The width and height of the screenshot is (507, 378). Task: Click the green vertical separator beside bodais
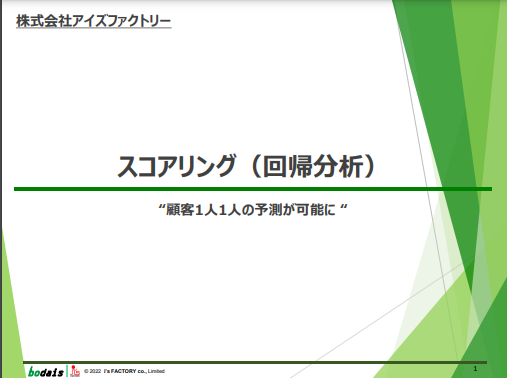click(67, 371)
